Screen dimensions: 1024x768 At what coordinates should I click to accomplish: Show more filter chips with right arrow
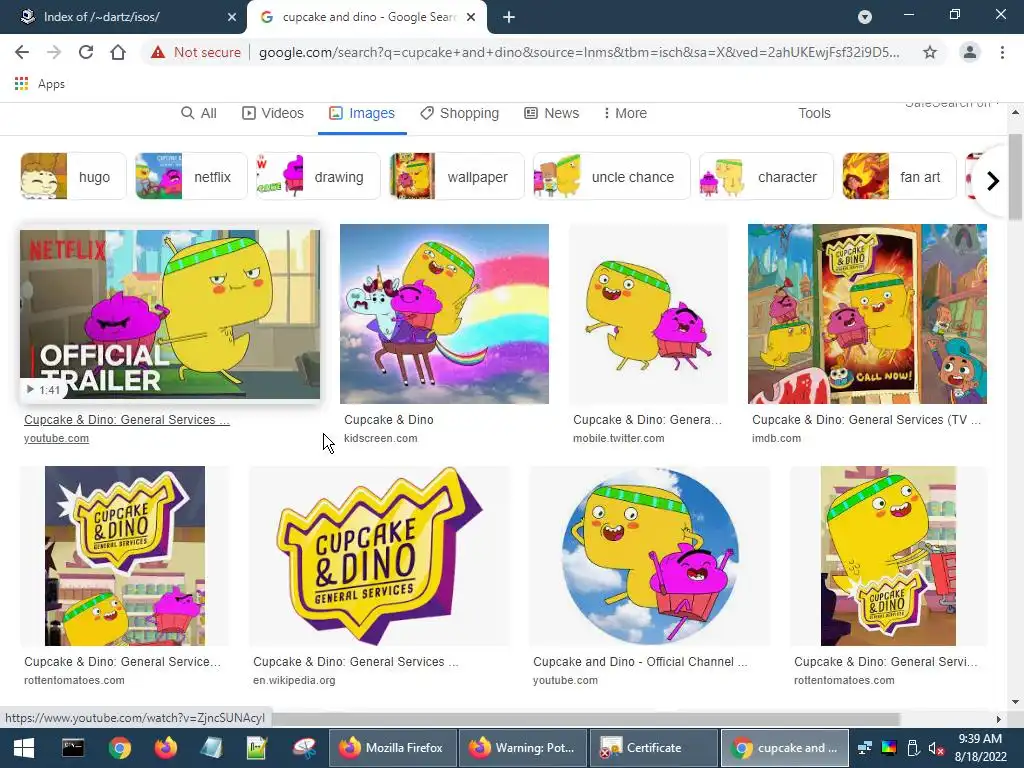click(x=993, y=180)
